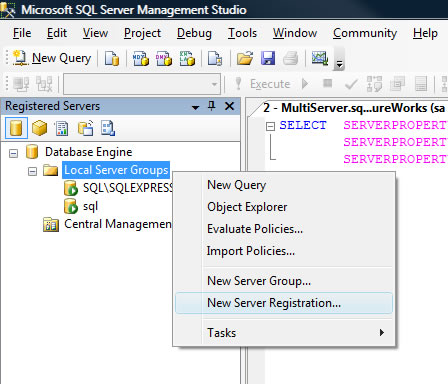Open the Debug menu

pyautogui.click(x=194, y=33)
